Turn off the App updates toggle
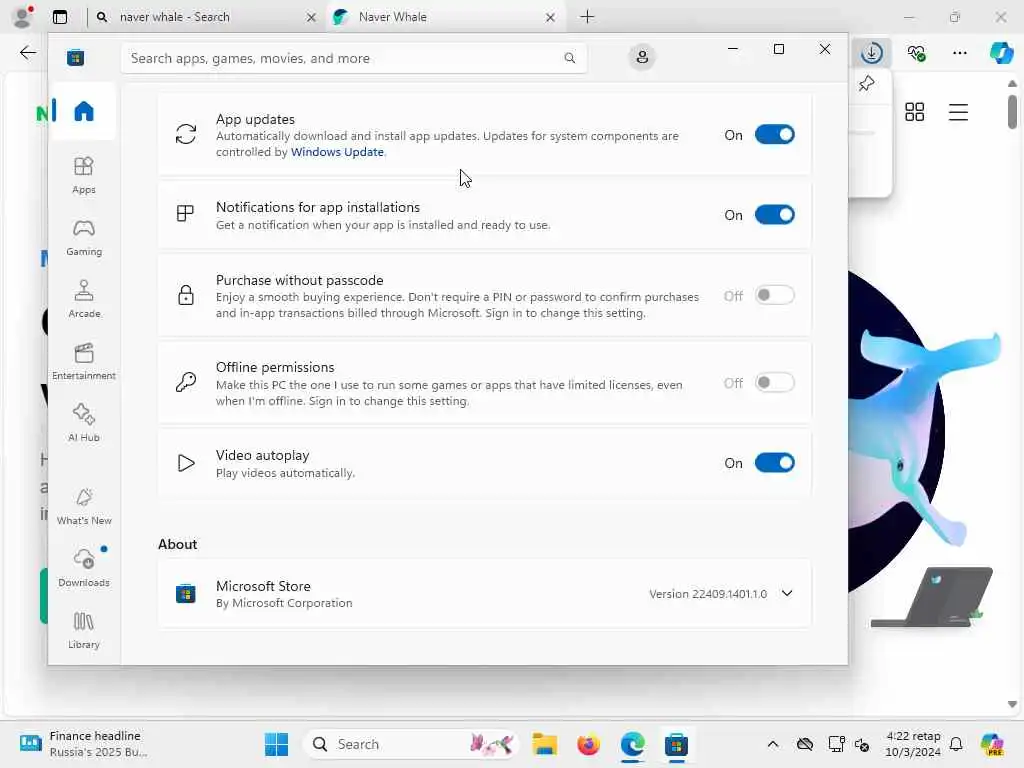The image size is (1024, 768). (x=775, y=135)
